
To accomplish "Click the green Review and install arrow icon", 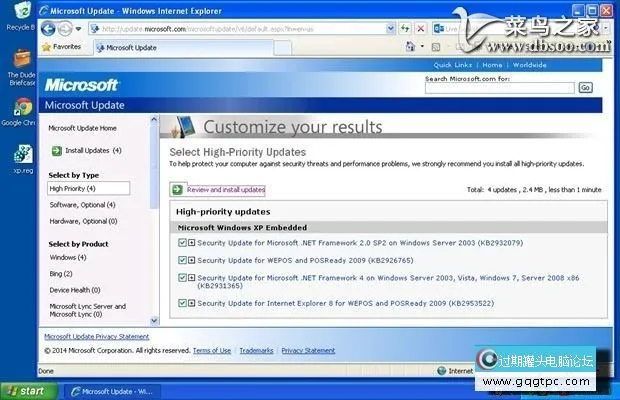I will coord(177,189).
